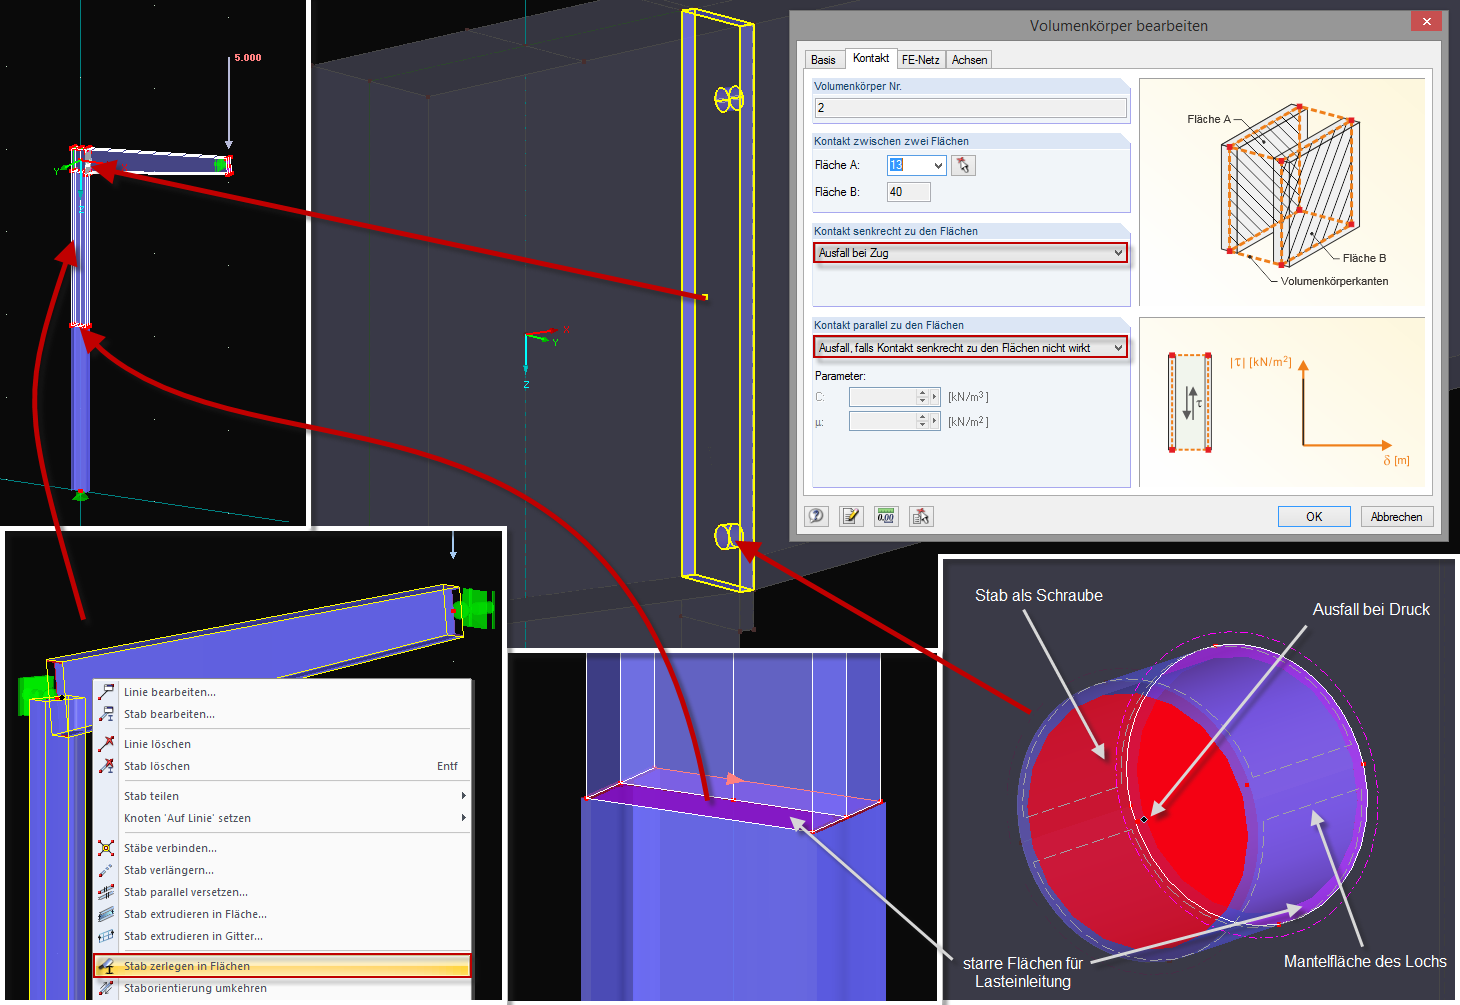Choose 'Stab extrudieren in Gitter...' entry
This screenshot has width=1460, height=1005.
coord(282,936)
